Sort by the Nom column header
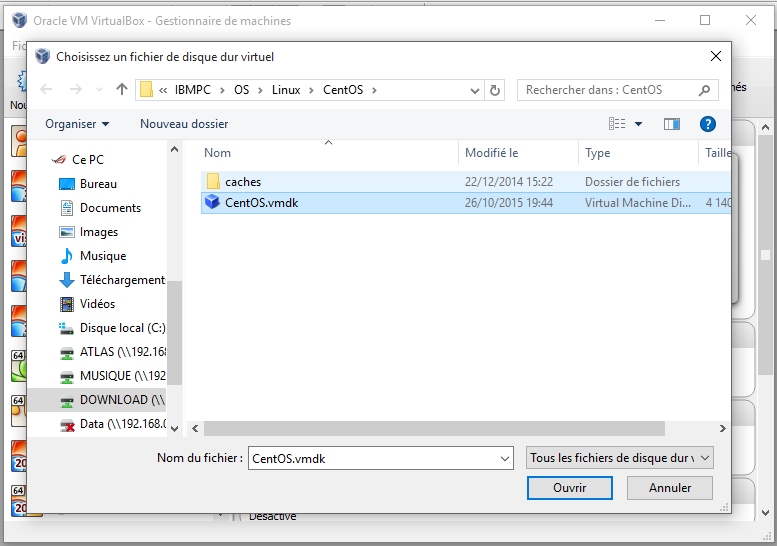The image size is (777, 546). coord(217,153)
